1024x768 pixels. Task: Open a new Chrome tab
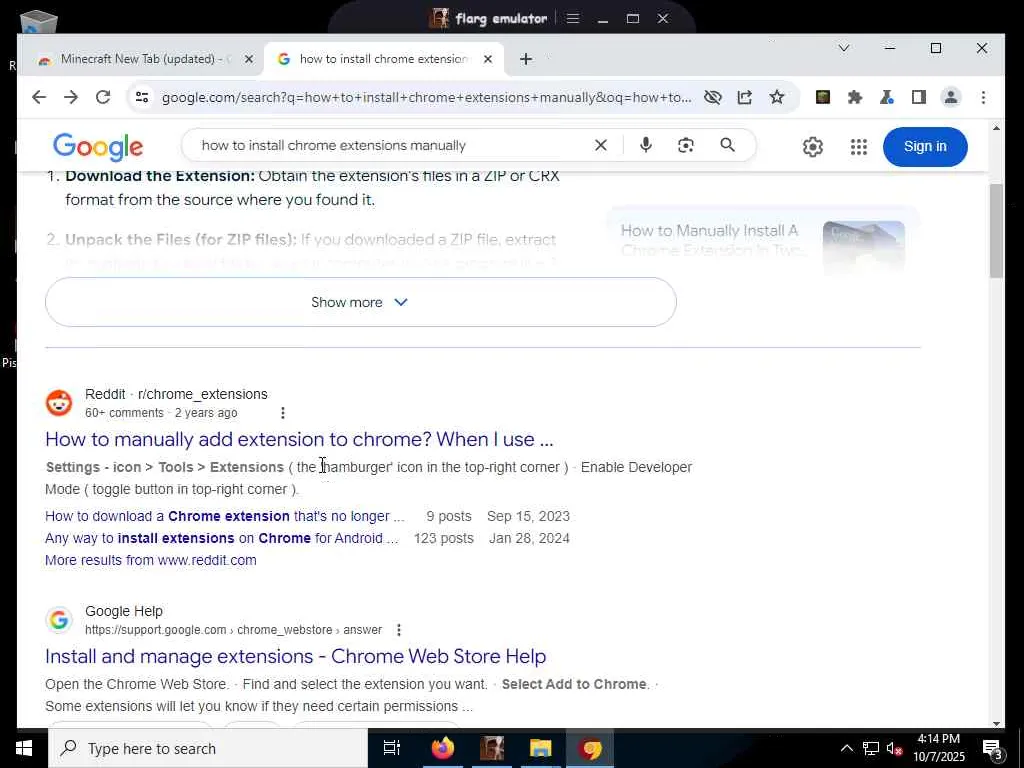click(526, 59)
